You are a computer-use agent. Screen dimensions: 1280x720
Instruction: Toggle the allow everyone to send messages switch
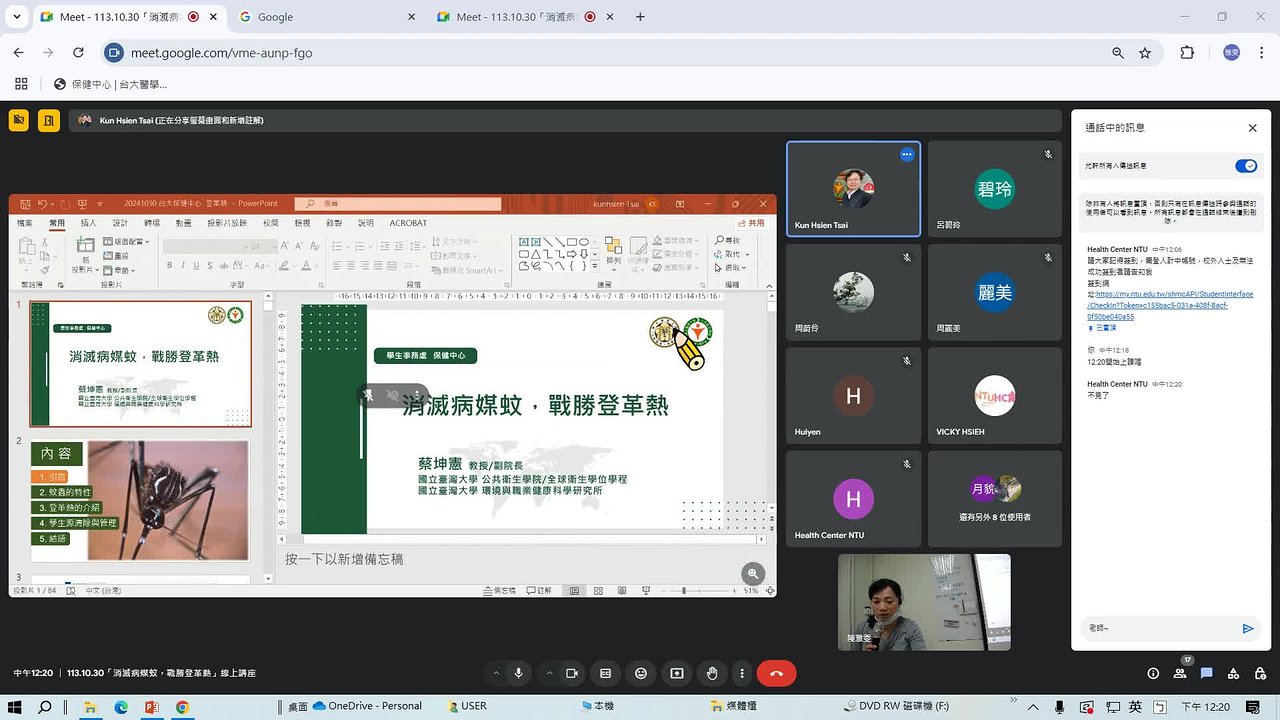1245,166
